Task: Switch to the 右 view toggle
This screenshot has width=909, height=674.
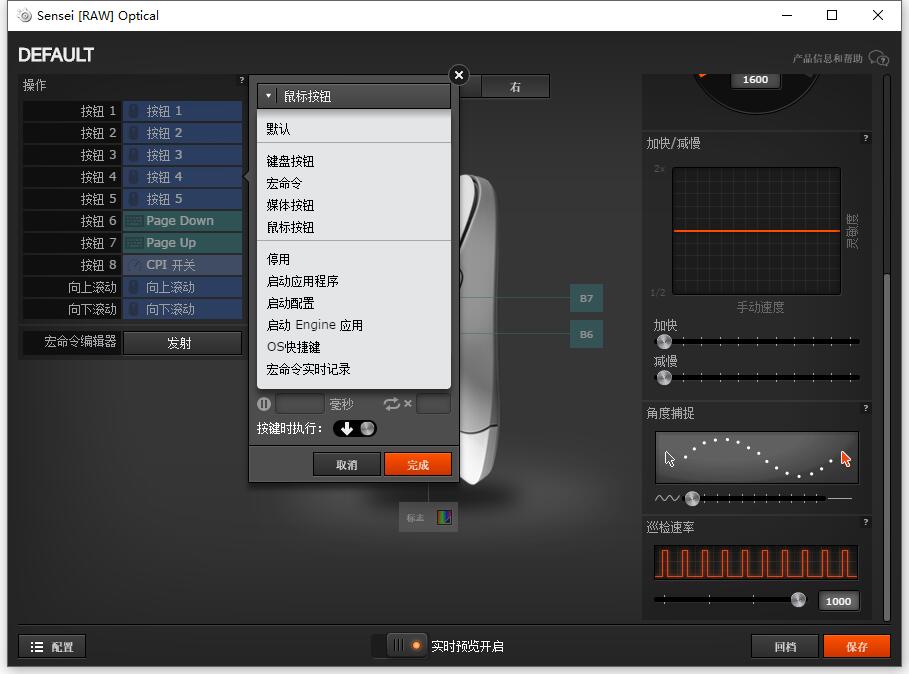Action: tap(515, 87)
